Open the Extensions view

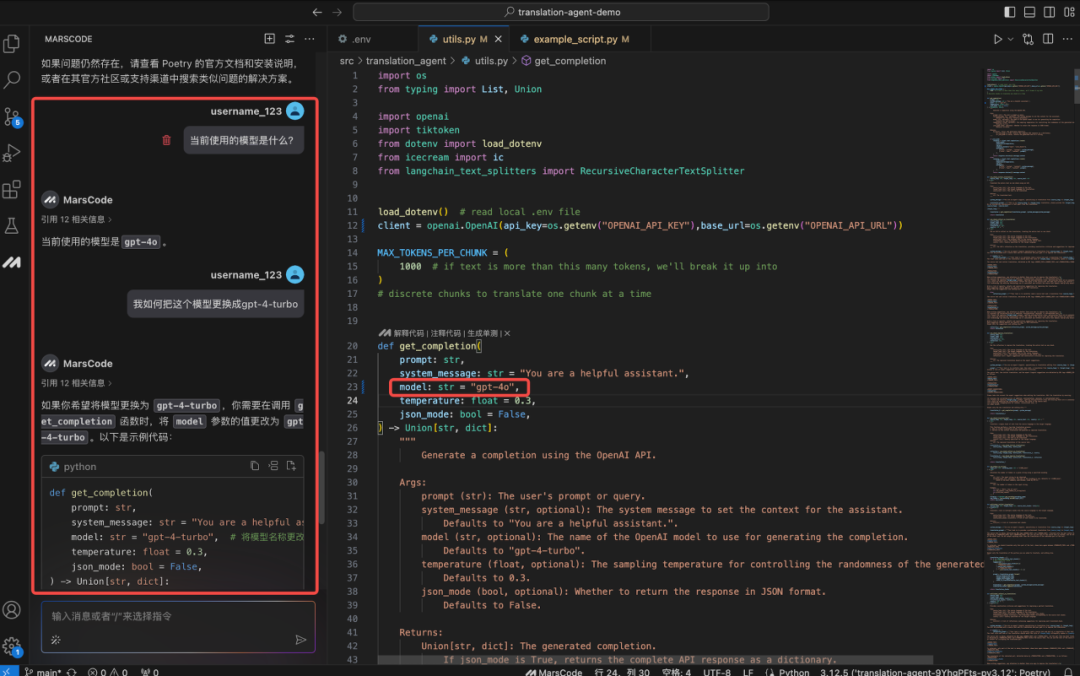(x=12, y=190)
